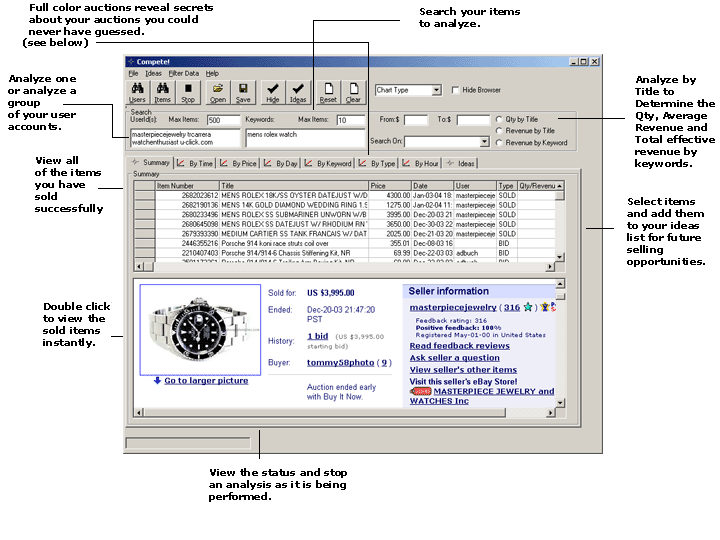Select row MENS 14K GOLD DIAMOND WEDDING RING
This screenshot has height=540, width=720.
coord(344,205)
